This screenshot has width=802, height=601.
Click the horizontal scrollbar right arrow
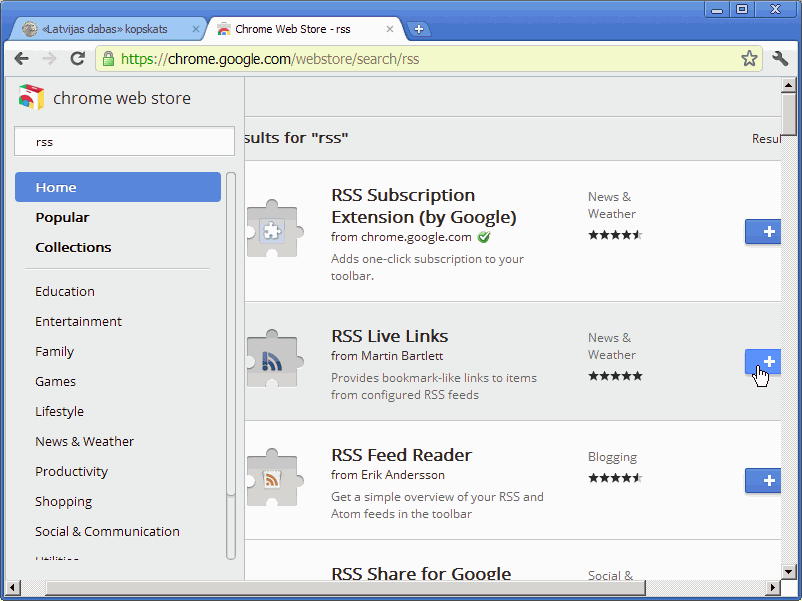coord(773,588)
